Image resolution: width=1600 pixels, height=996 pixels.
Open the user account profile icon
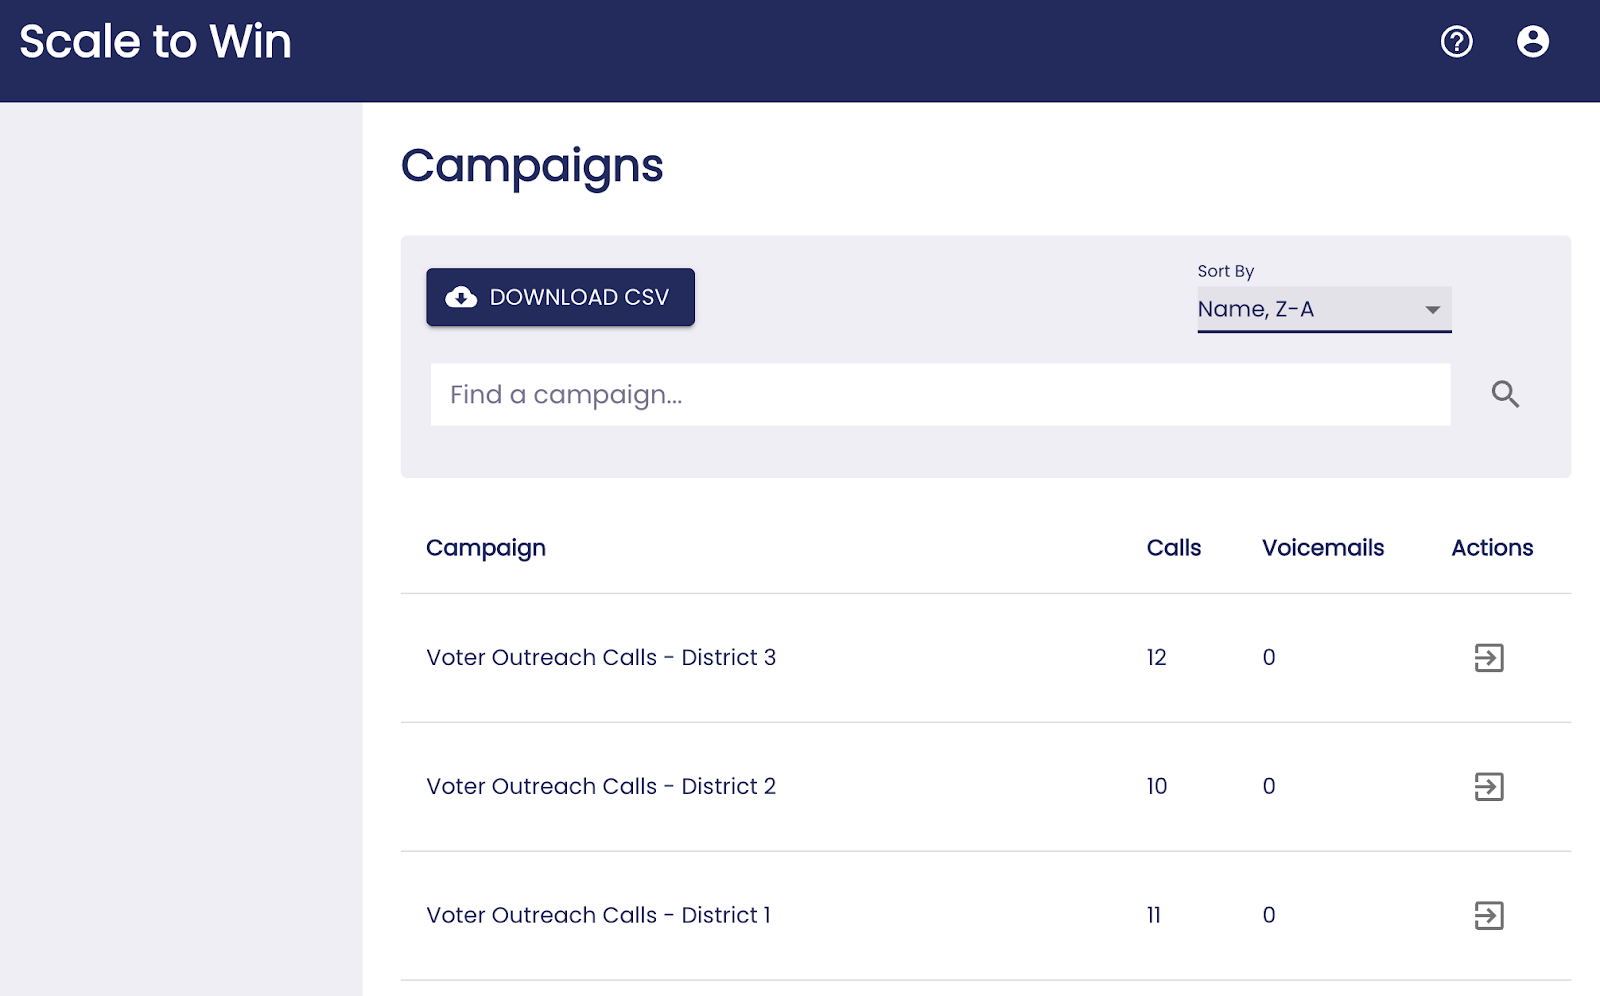pyautogui.click(x=1532, y=41)
